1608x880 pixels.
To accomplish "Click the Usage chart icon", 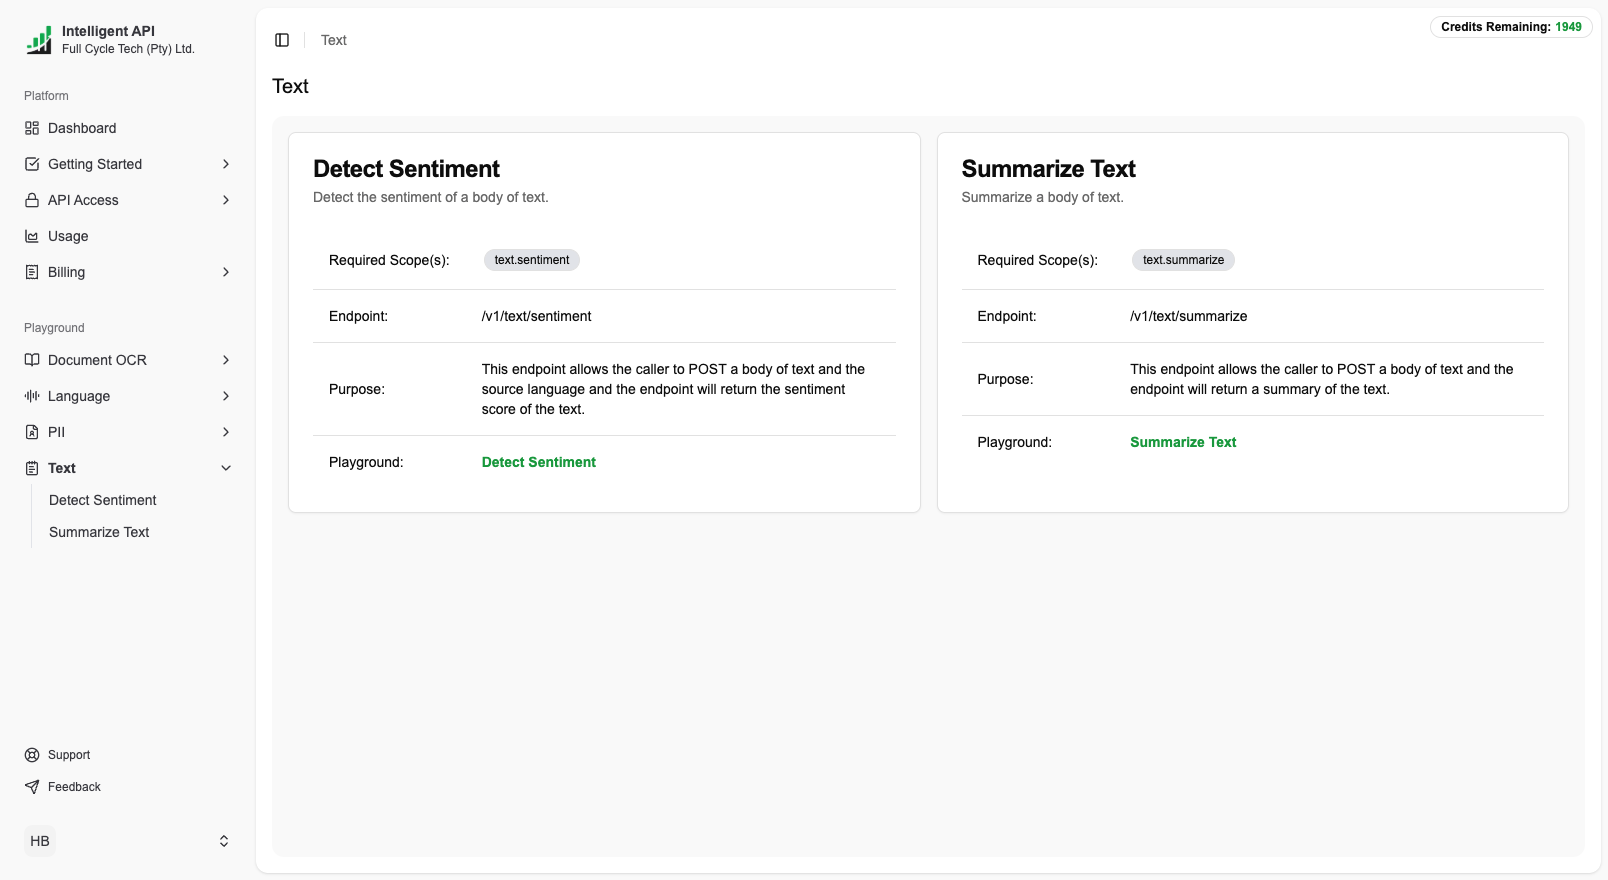I will point(32,236).
